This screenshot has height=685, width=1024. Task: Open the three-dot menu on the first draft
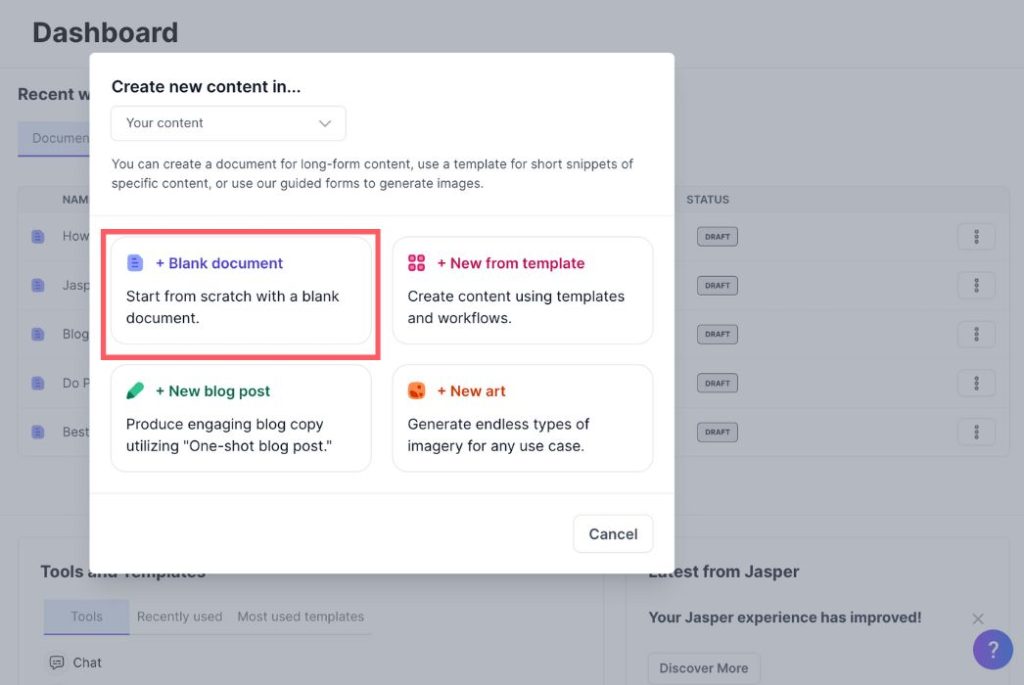[976, 236]
